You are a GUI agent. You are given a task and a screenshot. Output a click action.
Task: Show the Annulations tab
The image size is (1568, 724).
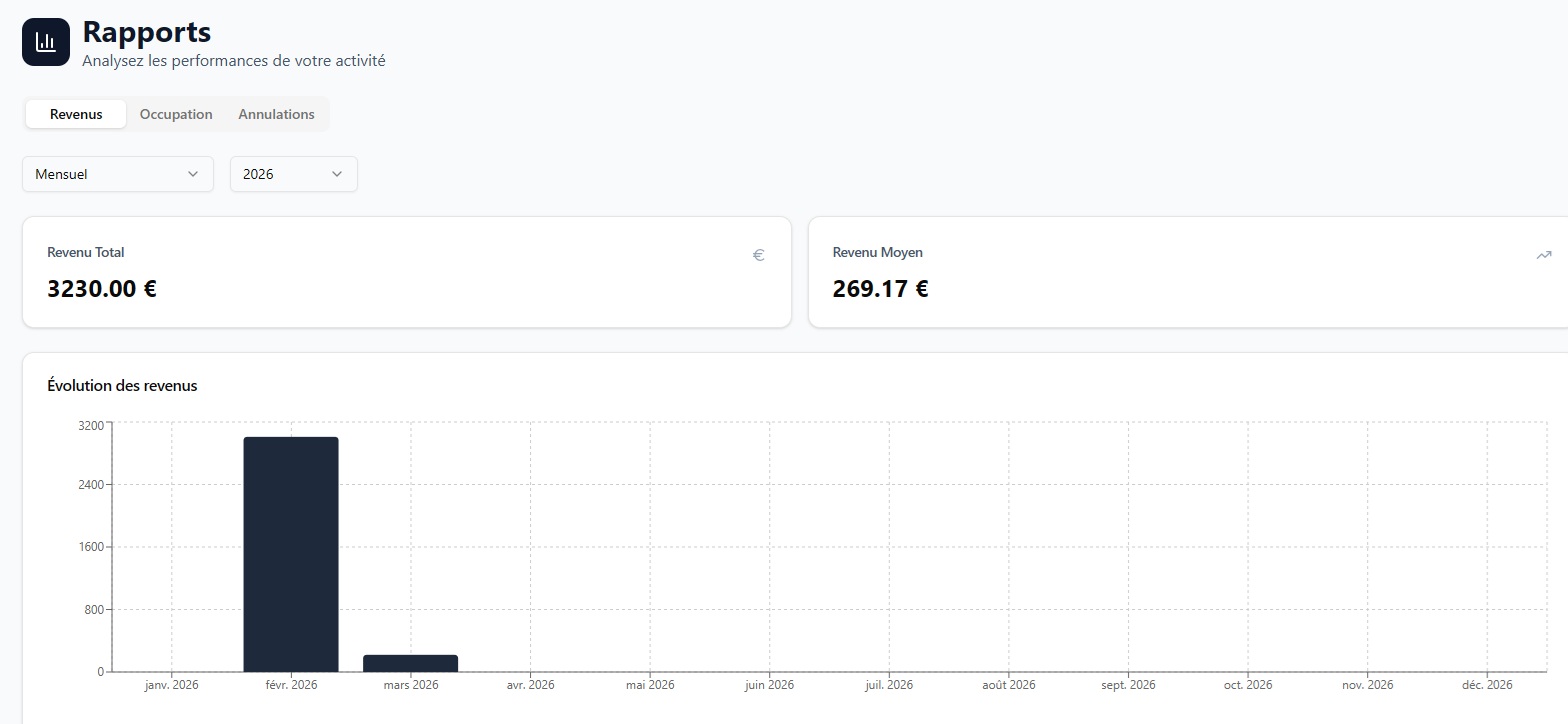click(x=276, y=114)
